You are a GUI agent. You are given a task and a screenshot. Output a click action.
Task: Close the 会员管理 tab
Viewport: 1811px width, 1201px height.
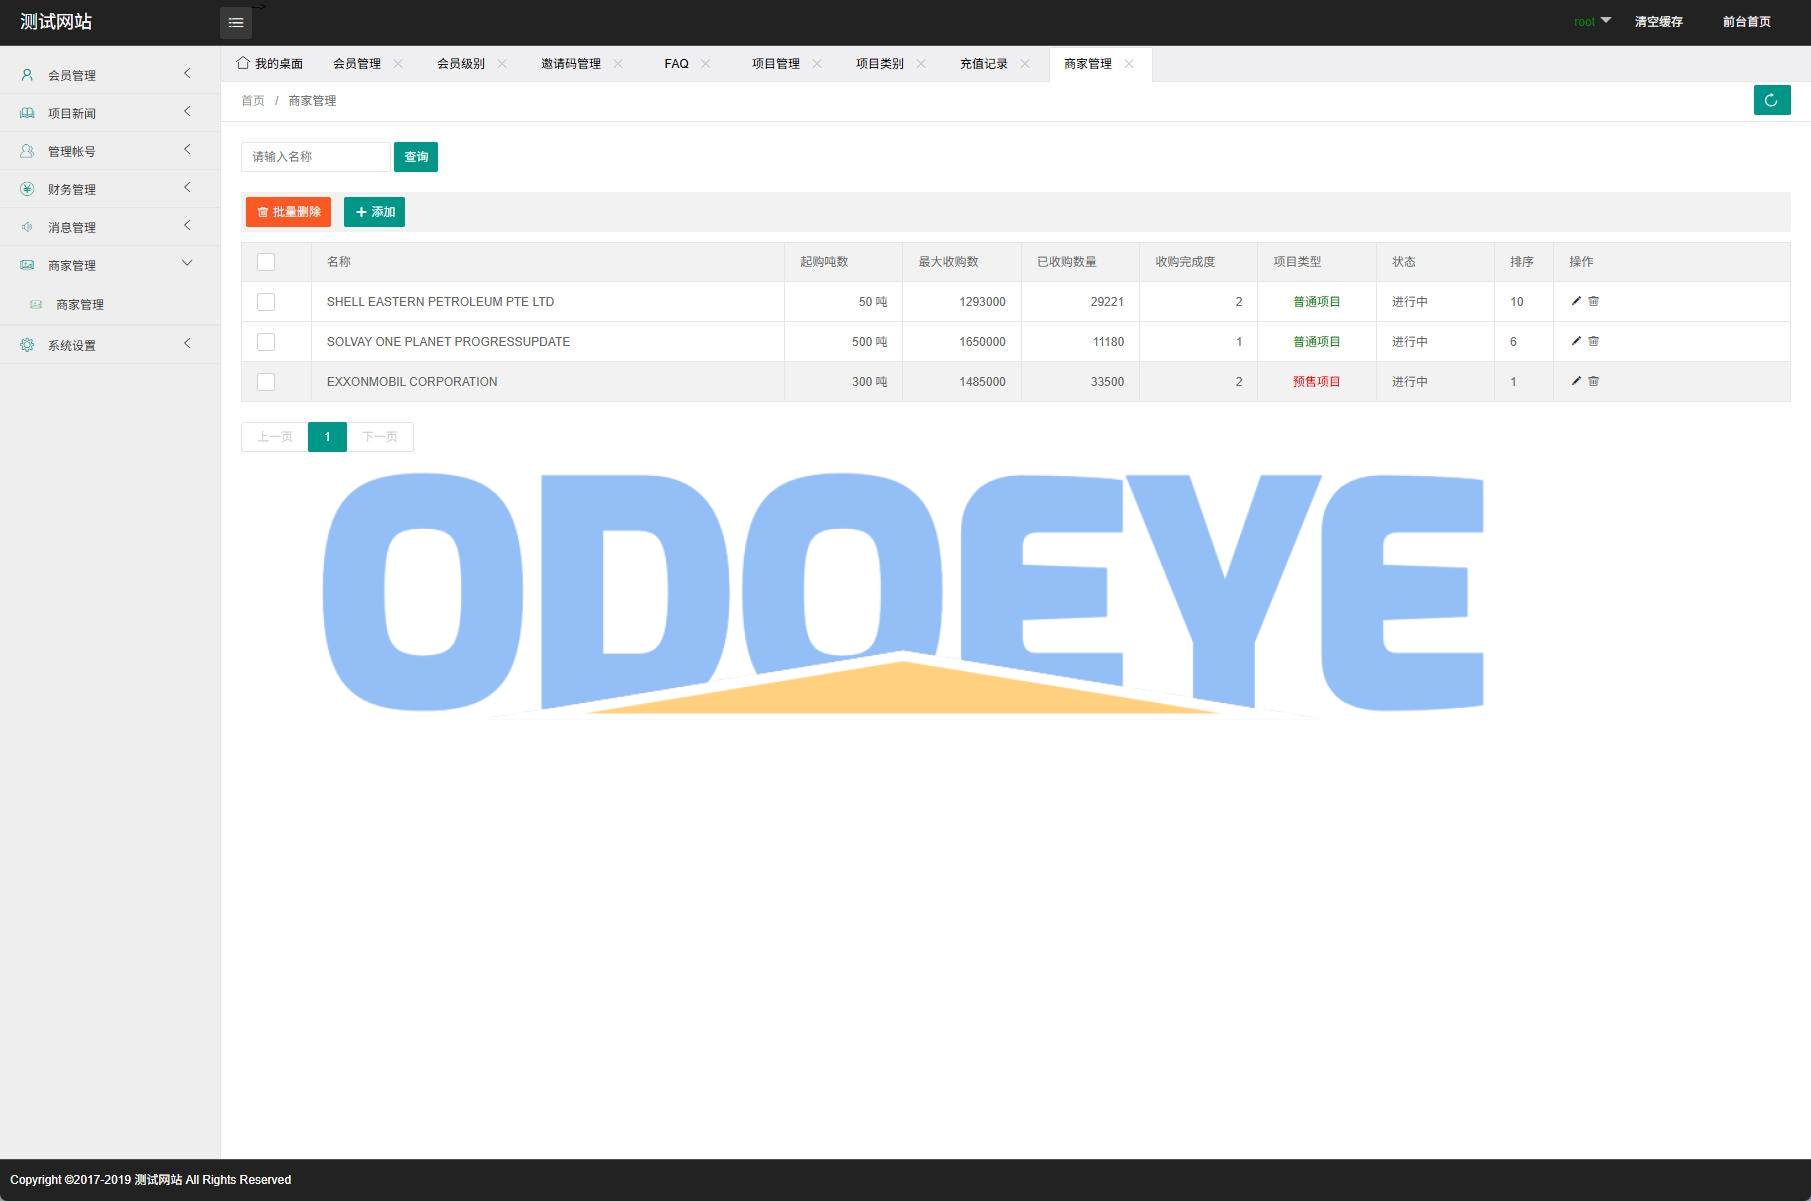(398, 63)
